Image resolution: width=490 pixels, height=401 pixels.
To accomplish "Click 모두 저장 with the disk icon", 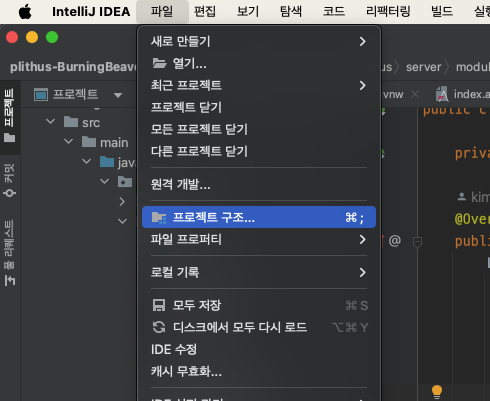I will point(259,305).
